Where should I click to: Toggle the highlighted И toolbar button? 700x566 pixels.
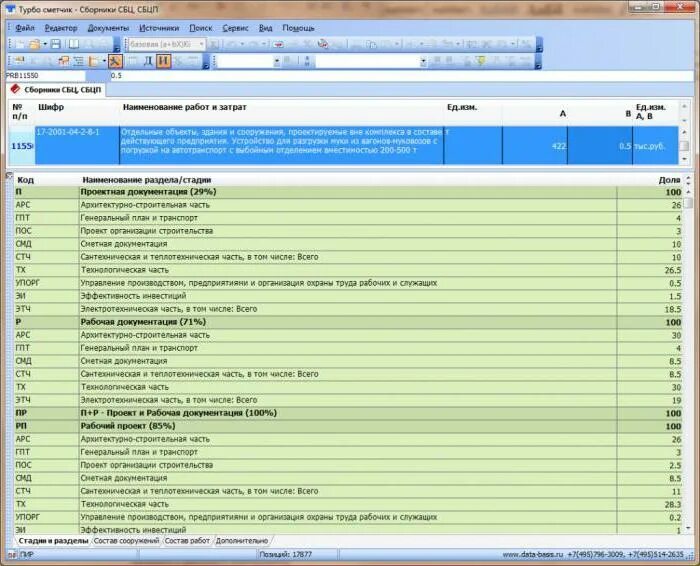pyautogui.click(x=163, y=61)
